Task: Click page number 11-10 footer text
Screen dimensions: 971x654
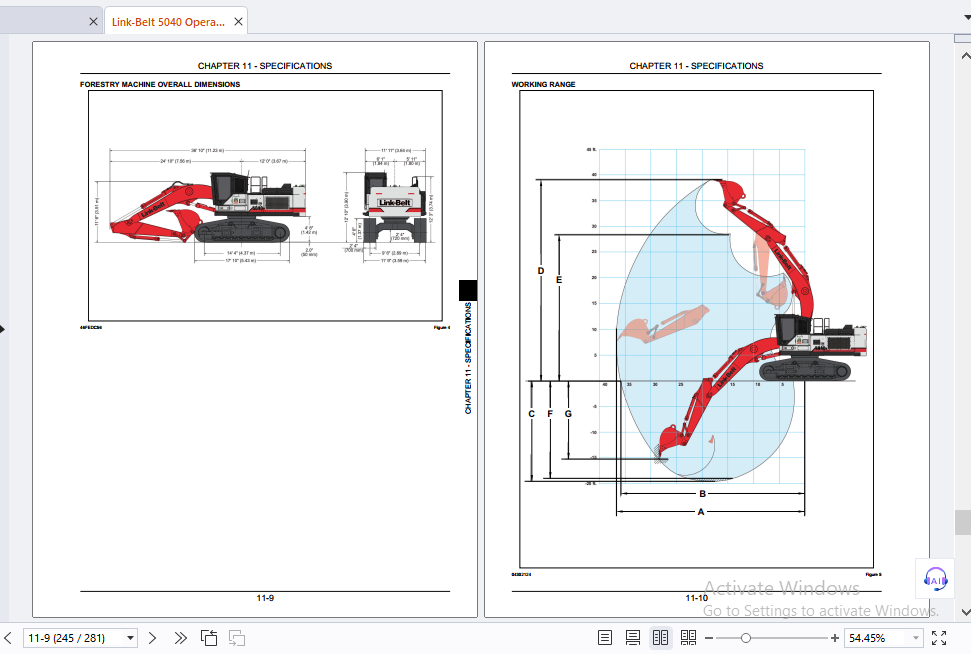Action: (x=696, y=598)
